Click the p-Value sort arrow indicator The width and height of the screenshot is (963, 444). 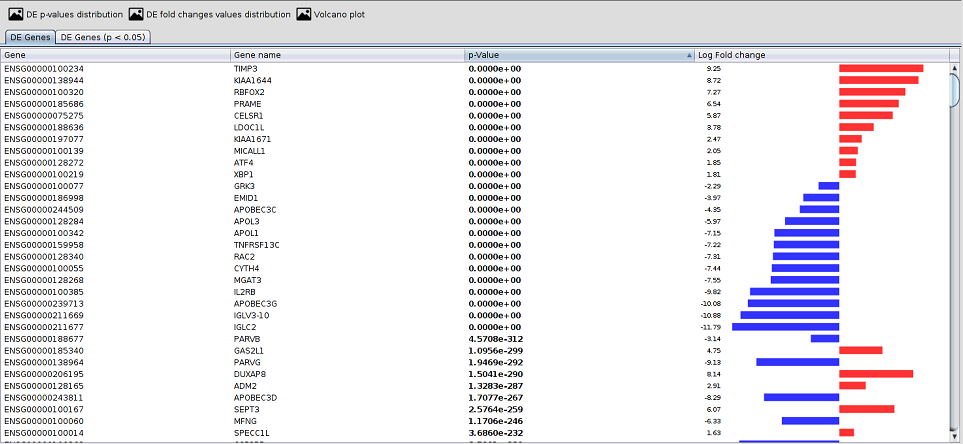pos(687,55)
